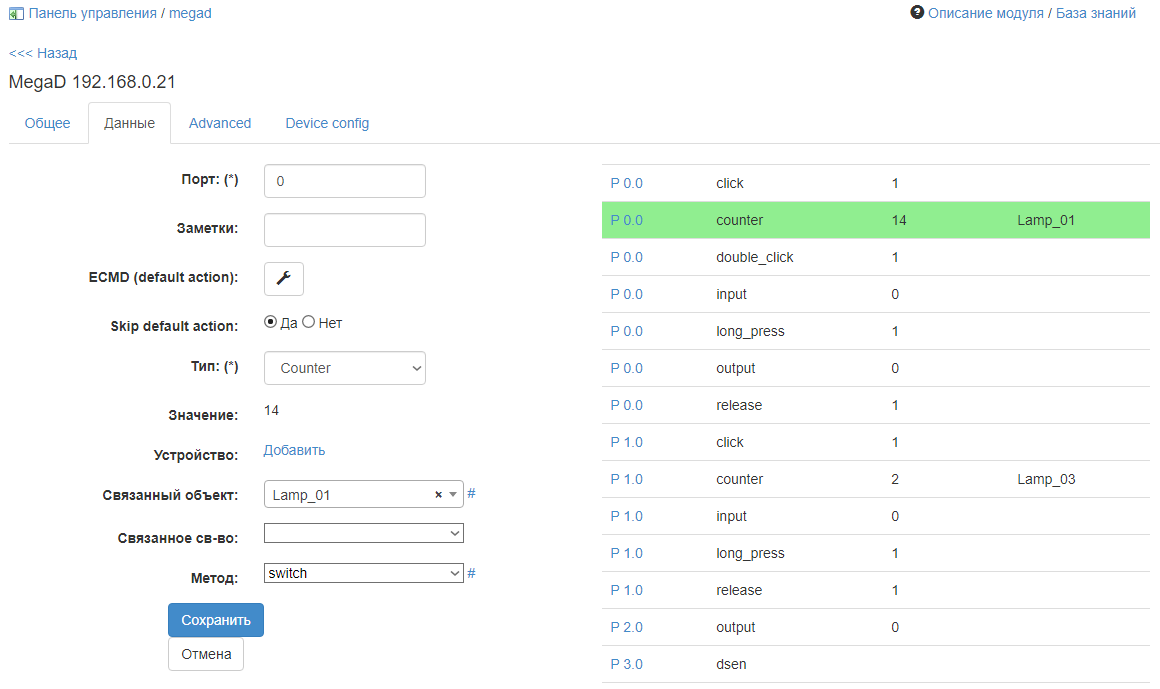Open P 0.0 link in the input row

point(627,294)
